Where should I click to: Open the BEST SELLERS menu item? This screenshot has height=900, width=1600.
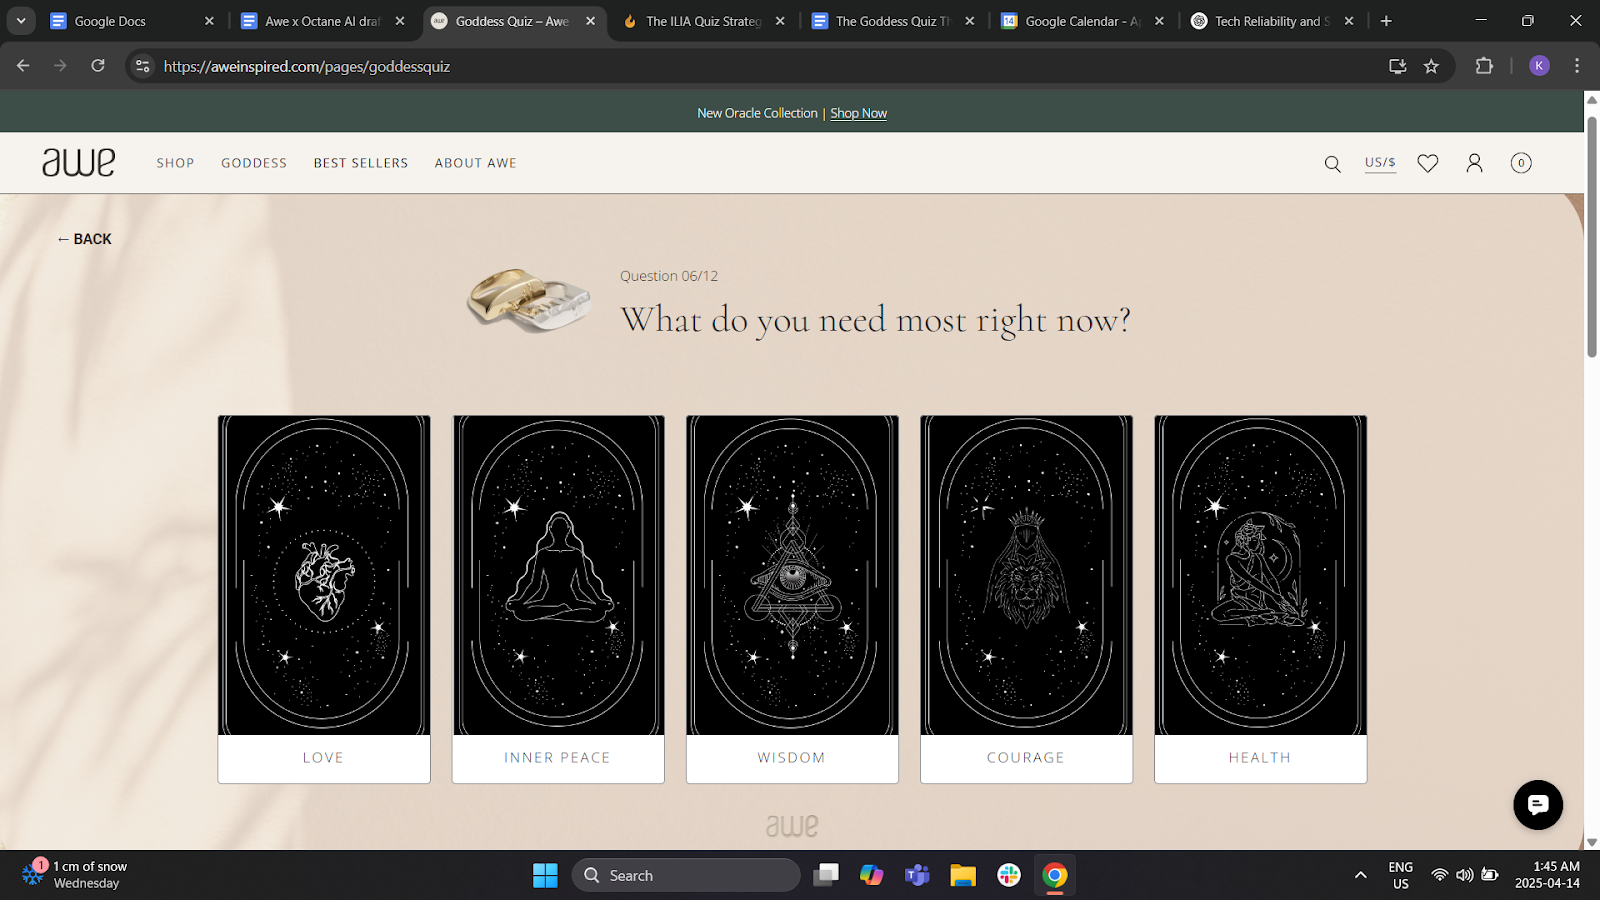[360, 163]
